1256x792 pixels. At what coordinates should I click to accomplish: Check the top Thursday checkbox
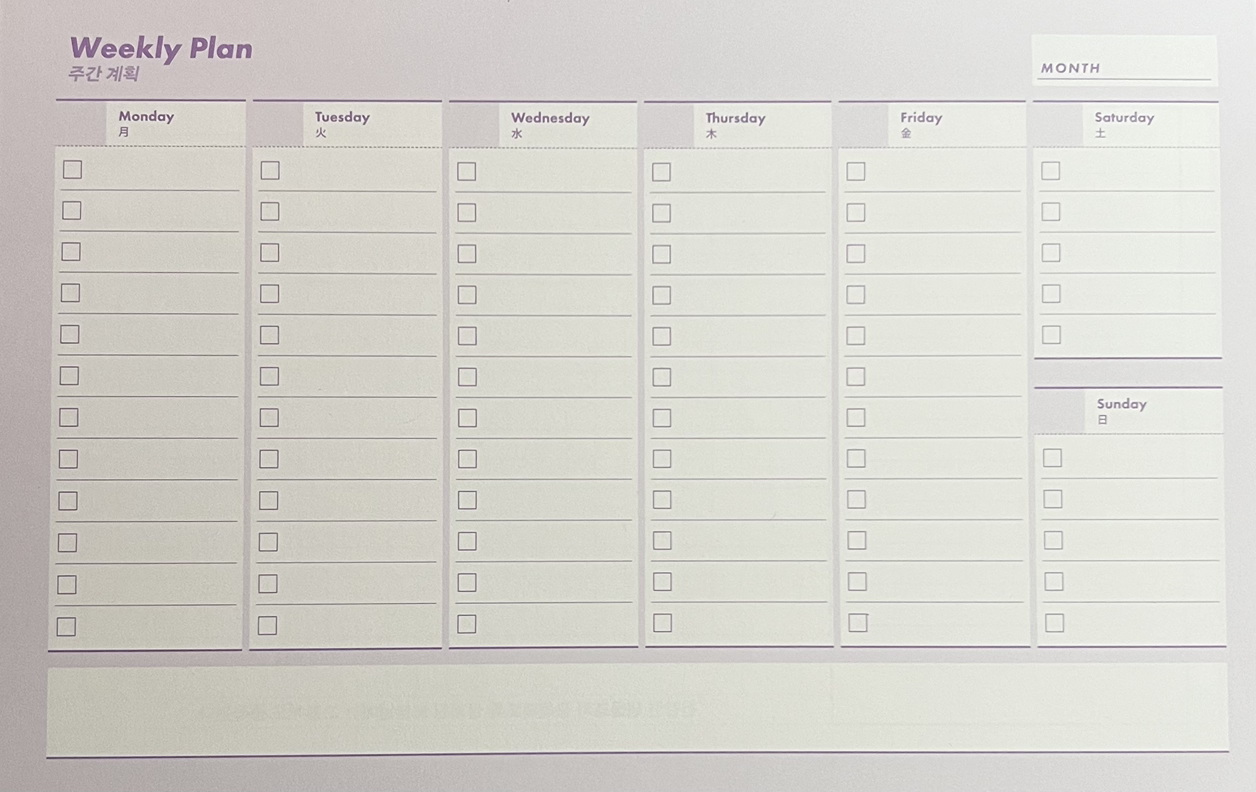tap(661, 172)
